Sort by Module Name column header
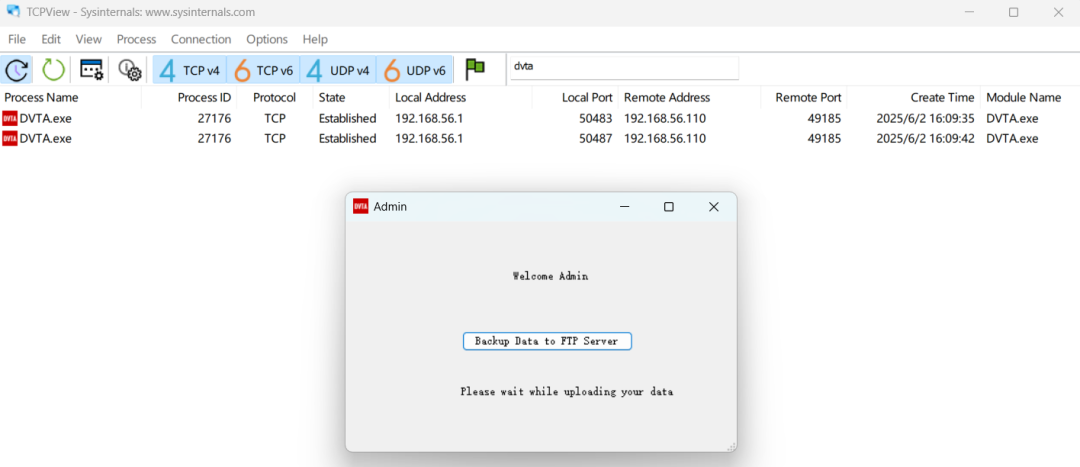This screenshot has height=467, width=1080. click(x=1030, y=97)
